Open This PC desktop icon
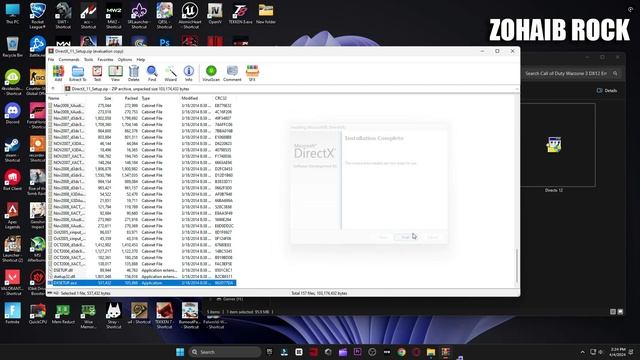Viewport: 640px width, 360px height. pos(13,14)
